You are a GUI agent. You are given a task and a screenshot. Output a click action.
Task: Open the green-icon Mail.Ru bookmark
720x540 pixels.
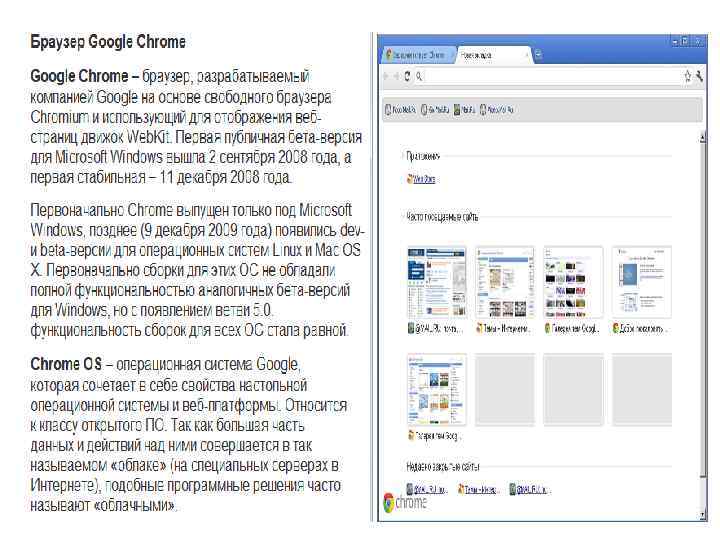coord(464,110)
